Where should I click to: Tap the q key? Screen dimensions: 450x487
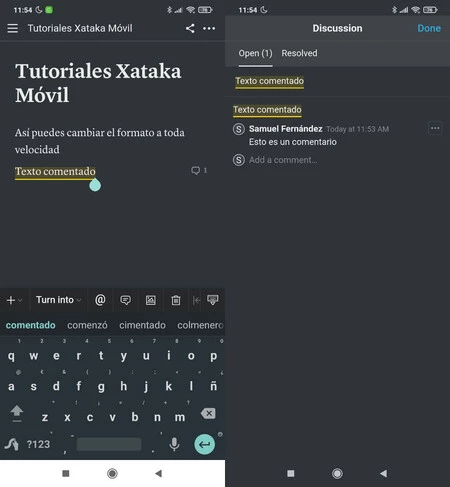pos(11,356)
